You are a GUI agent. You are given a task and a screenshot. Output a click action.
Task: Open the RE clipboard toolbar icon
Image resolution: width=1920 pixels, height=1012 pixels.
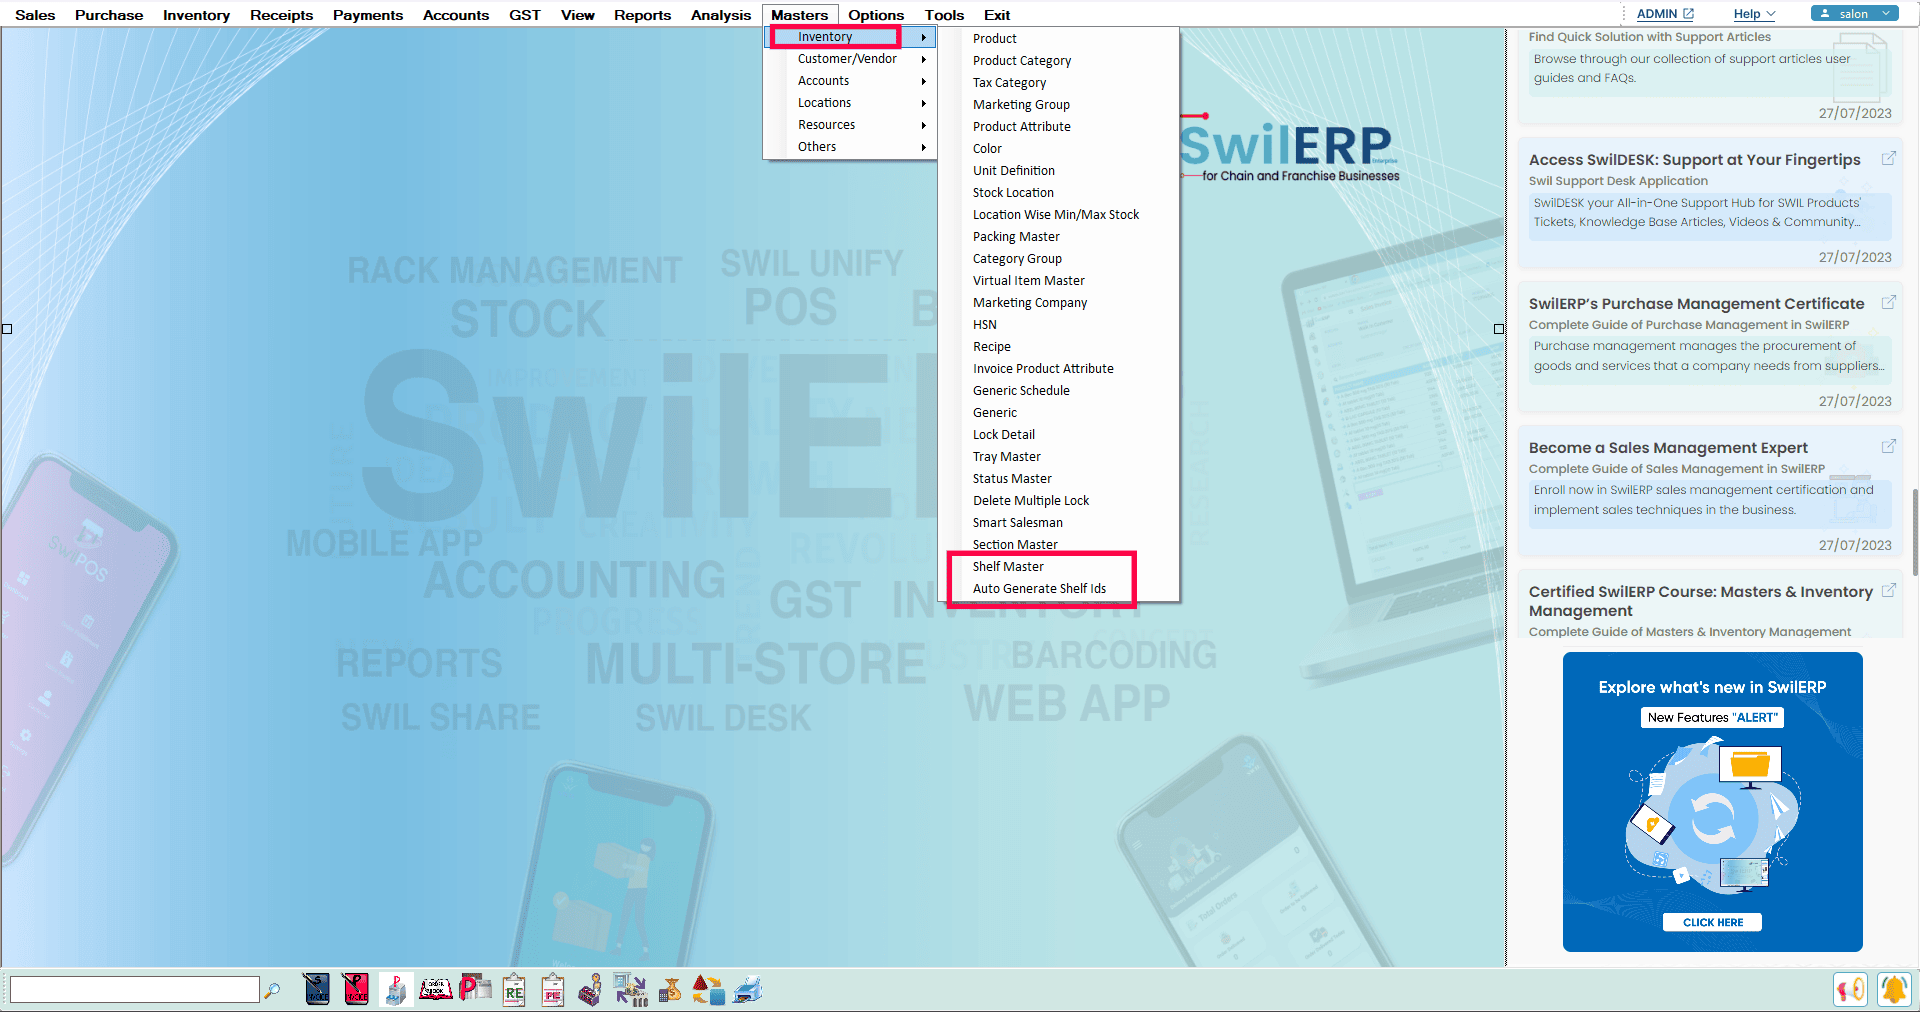[514, 989]
